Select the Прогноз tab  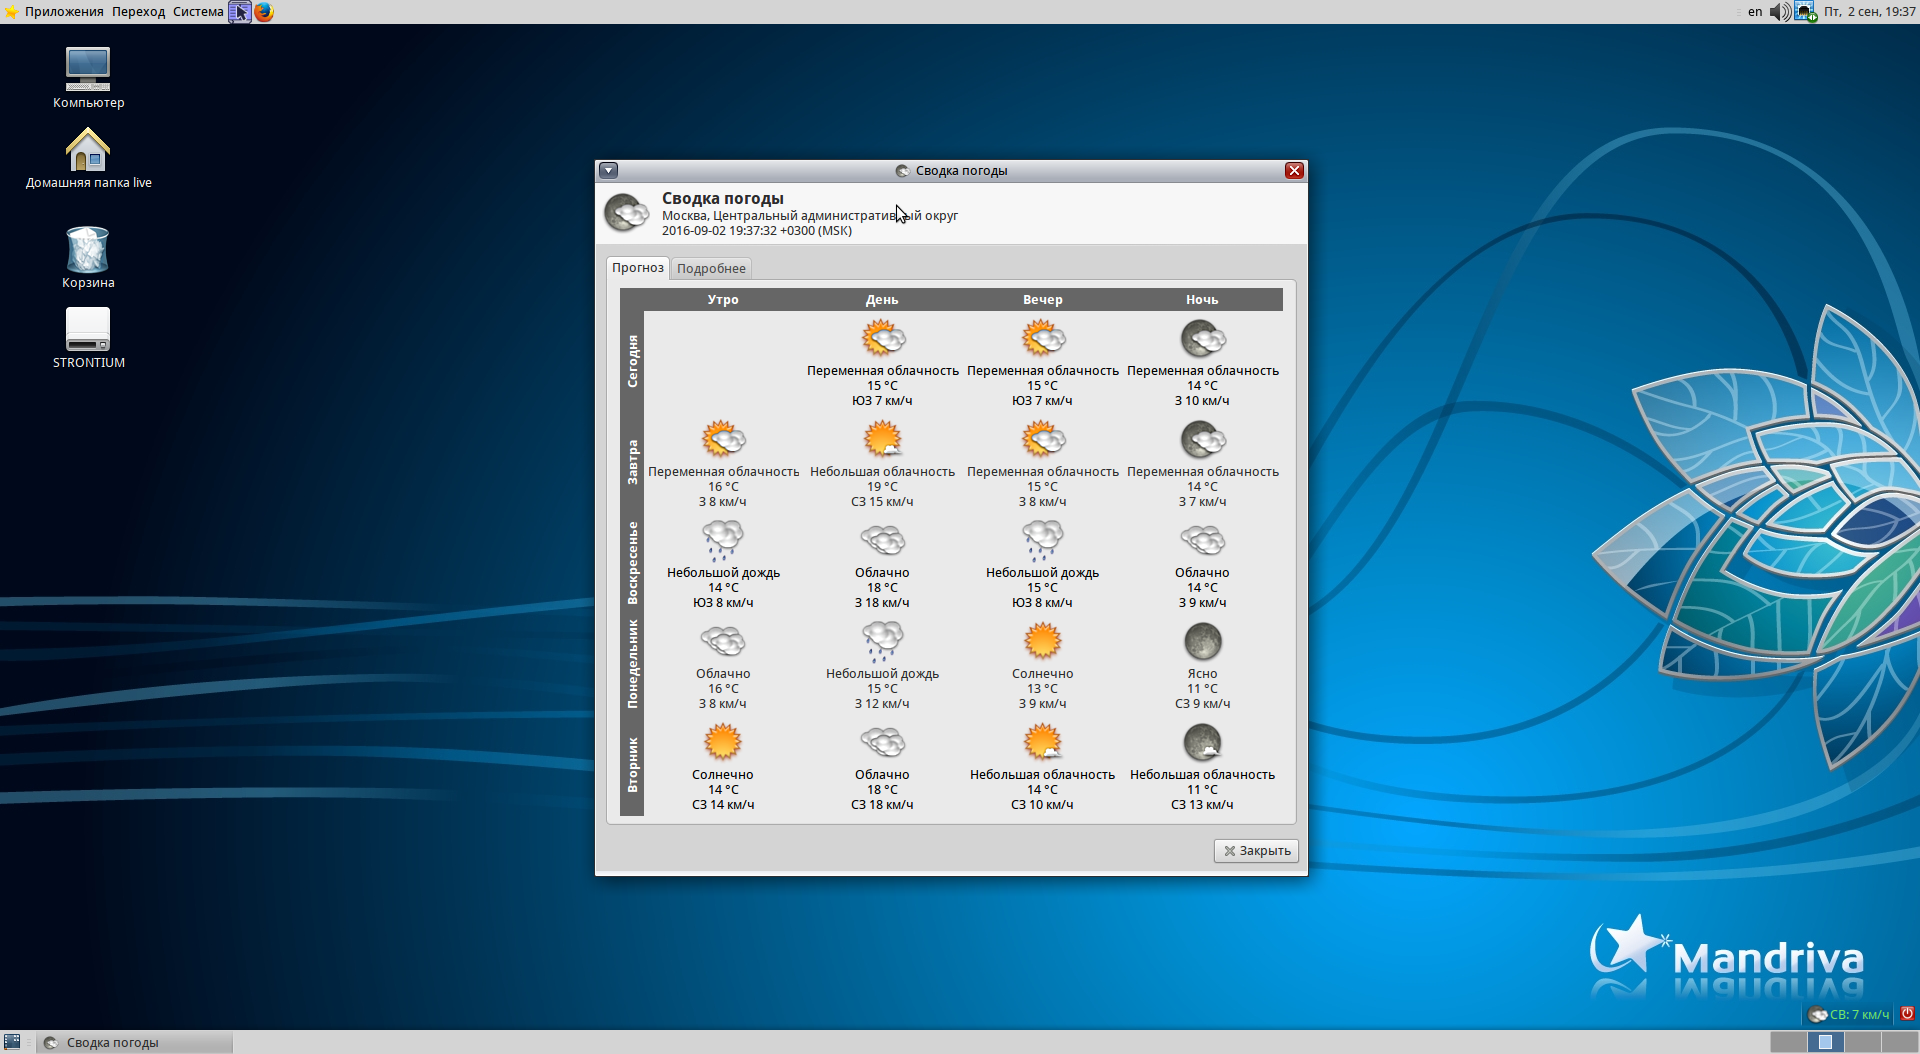click(637, 268)
